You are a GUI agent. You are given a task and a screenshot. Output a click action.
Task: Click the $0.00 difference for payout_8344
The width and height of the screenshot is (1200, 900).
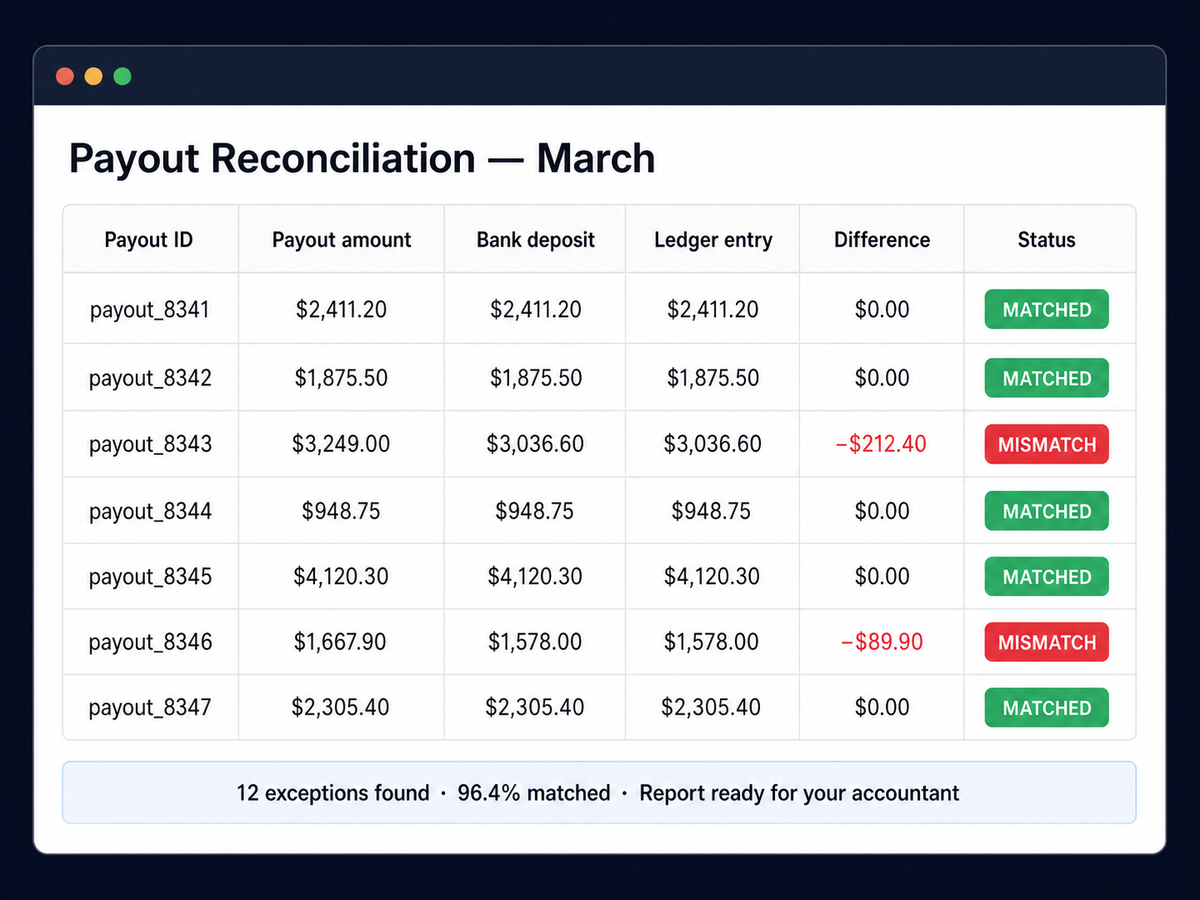882,511
